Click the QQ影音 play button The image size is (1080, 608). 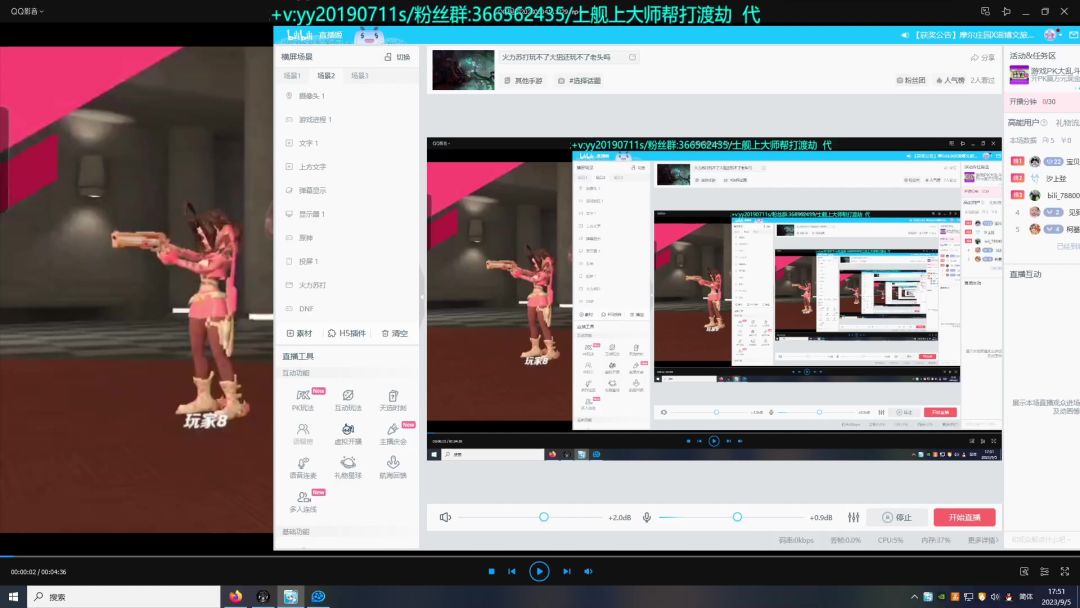pyautogui.click(x=539, y=571)
